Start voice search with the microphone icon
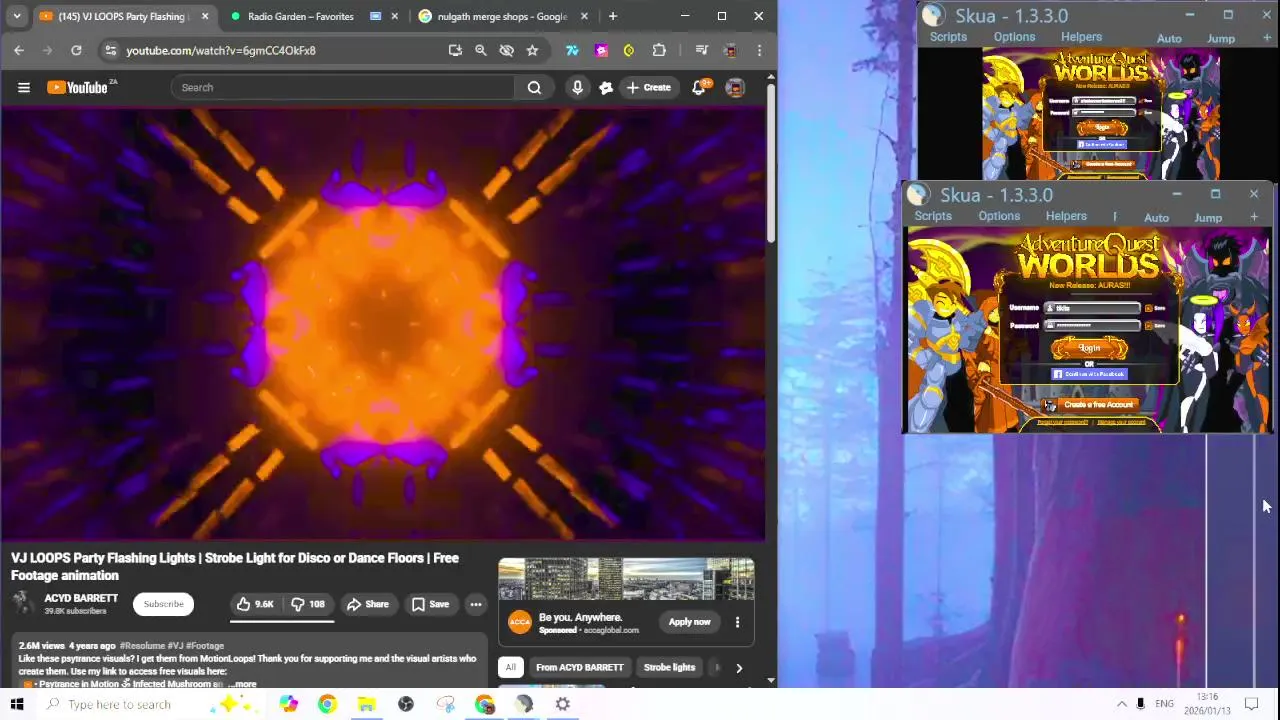This screenshot has height=720, width=1280. point(577,87)
